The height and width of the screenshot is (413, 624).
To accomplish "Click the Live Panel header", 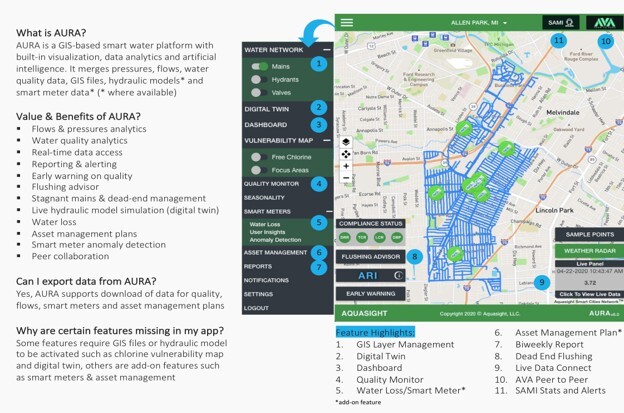I will coord(590,264).
